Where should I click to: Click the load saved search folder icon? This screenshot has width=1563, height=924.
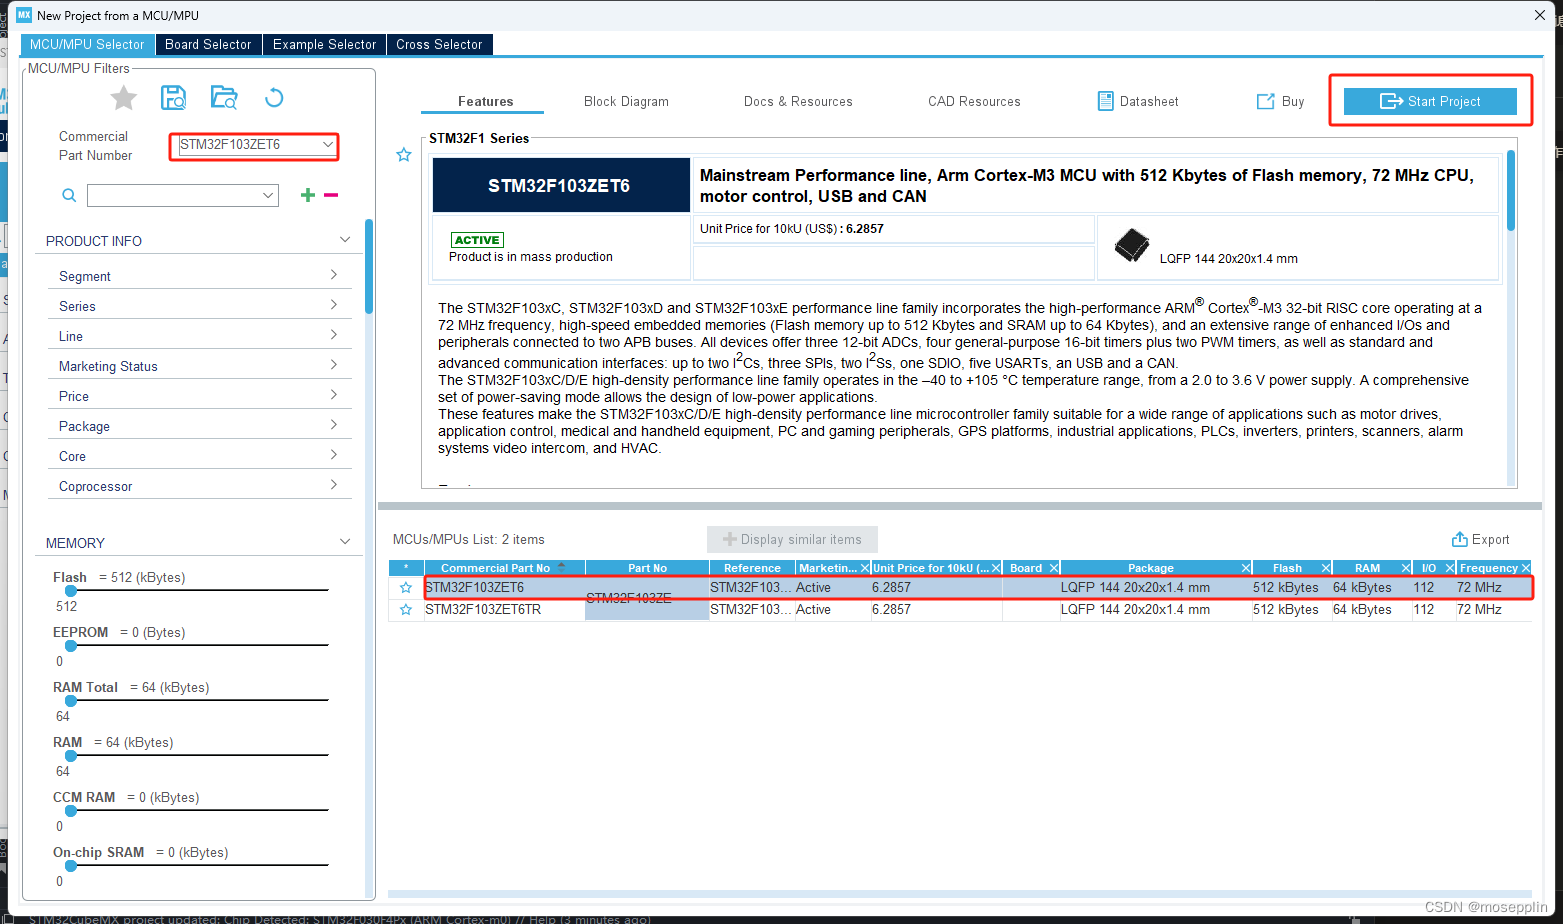[x=224, y=98]
